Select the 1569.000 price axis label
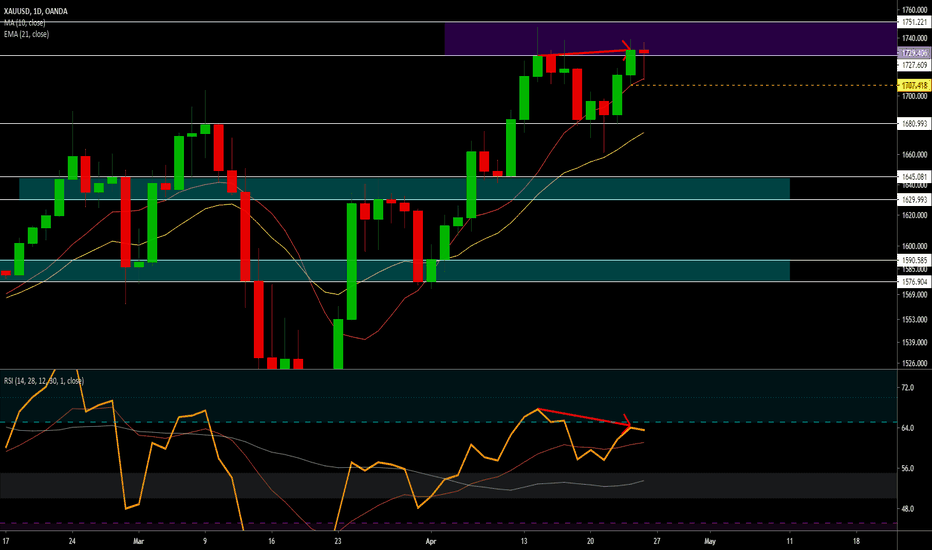Image resolution: width=932 pixels, height=550 pixels. click(x=914, y=294)
